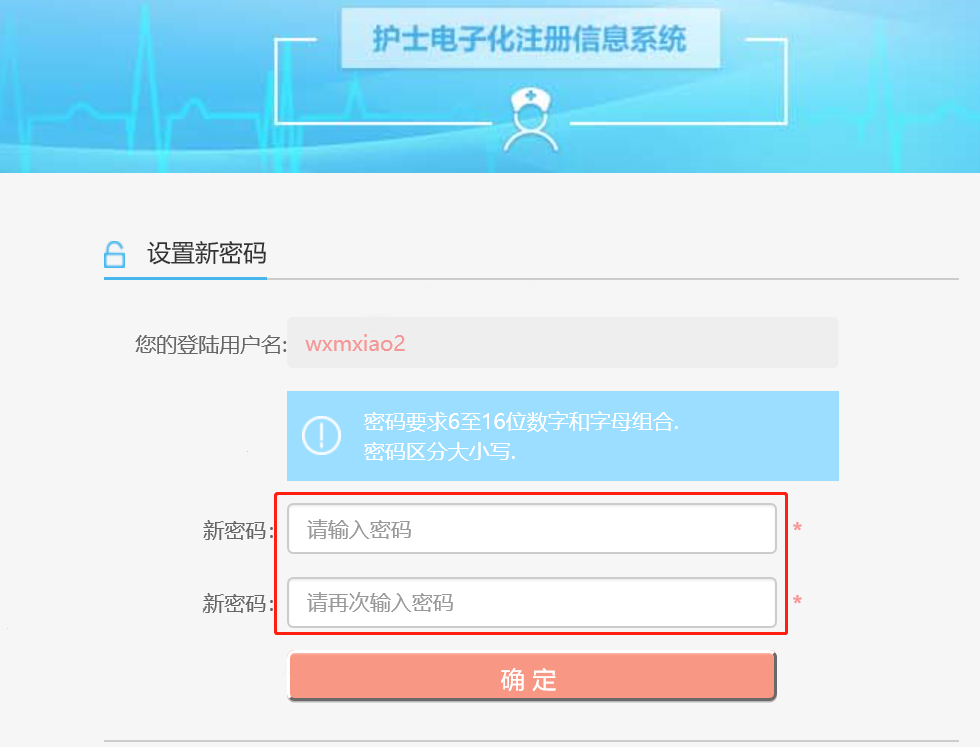
Task: Click the 护士电子化注册信息系统 title banner
Action: point(529,39)
